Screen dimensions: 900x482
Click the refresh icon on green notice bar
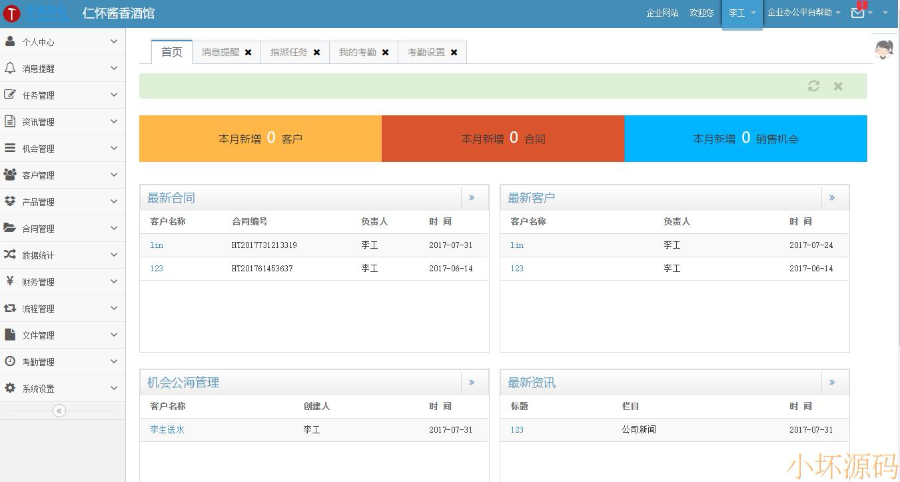click(x=813, y=86)
